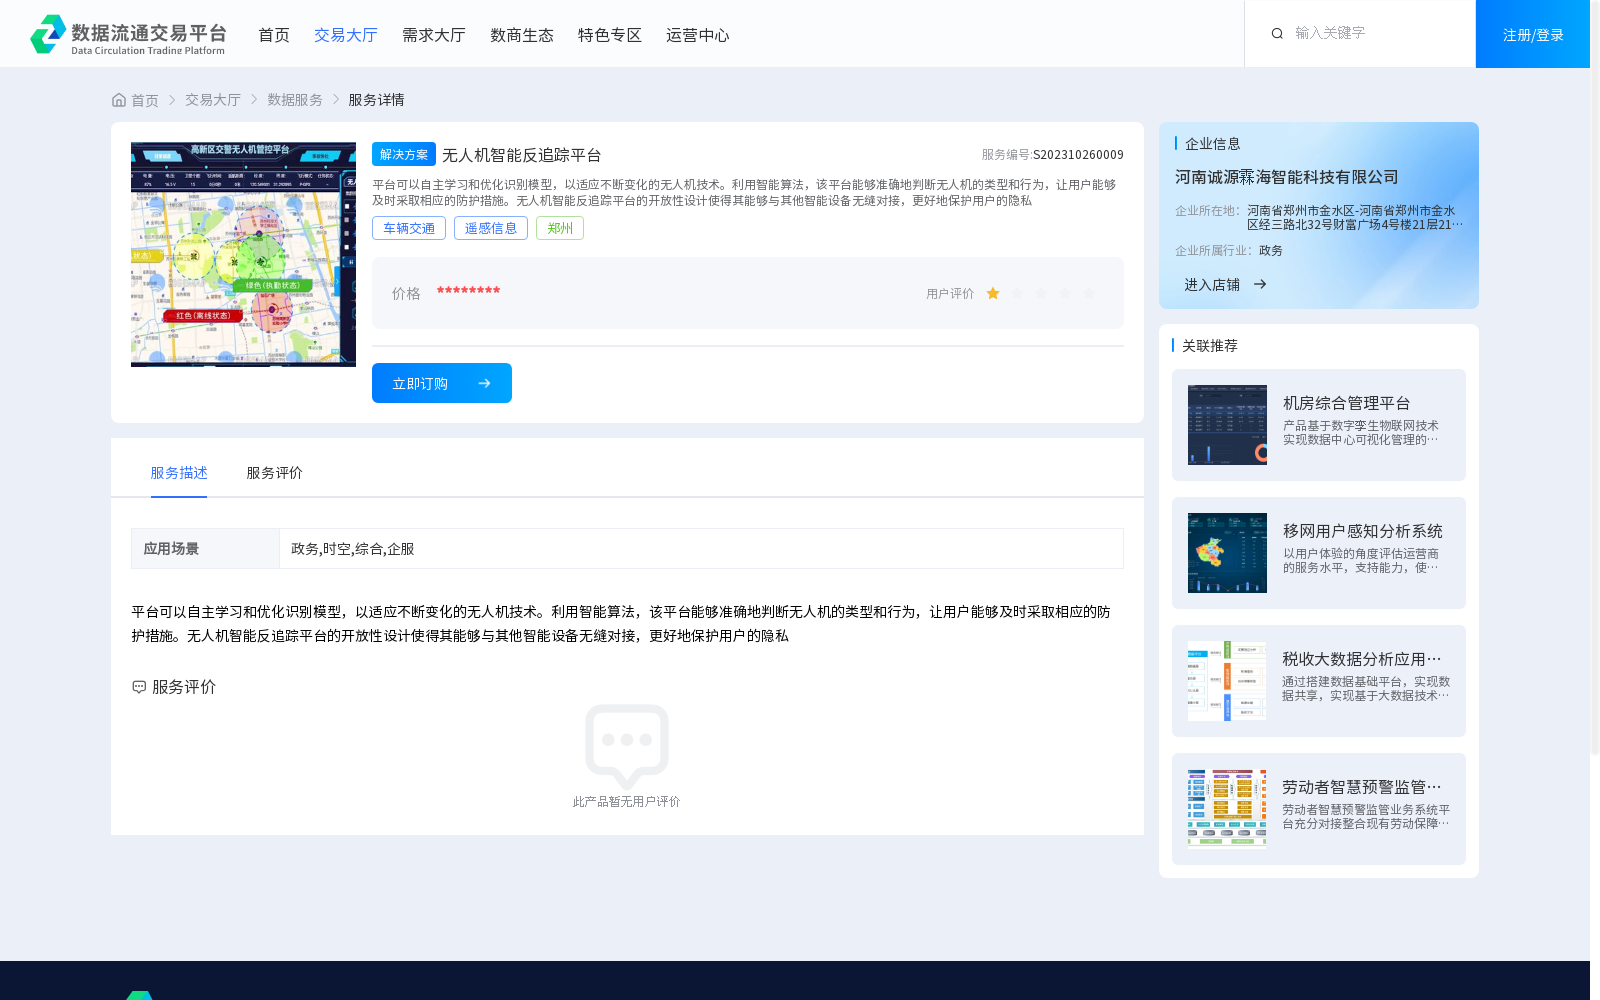
Task: Open the 运营中心 navigation menu item
Action: click(698, 35)
